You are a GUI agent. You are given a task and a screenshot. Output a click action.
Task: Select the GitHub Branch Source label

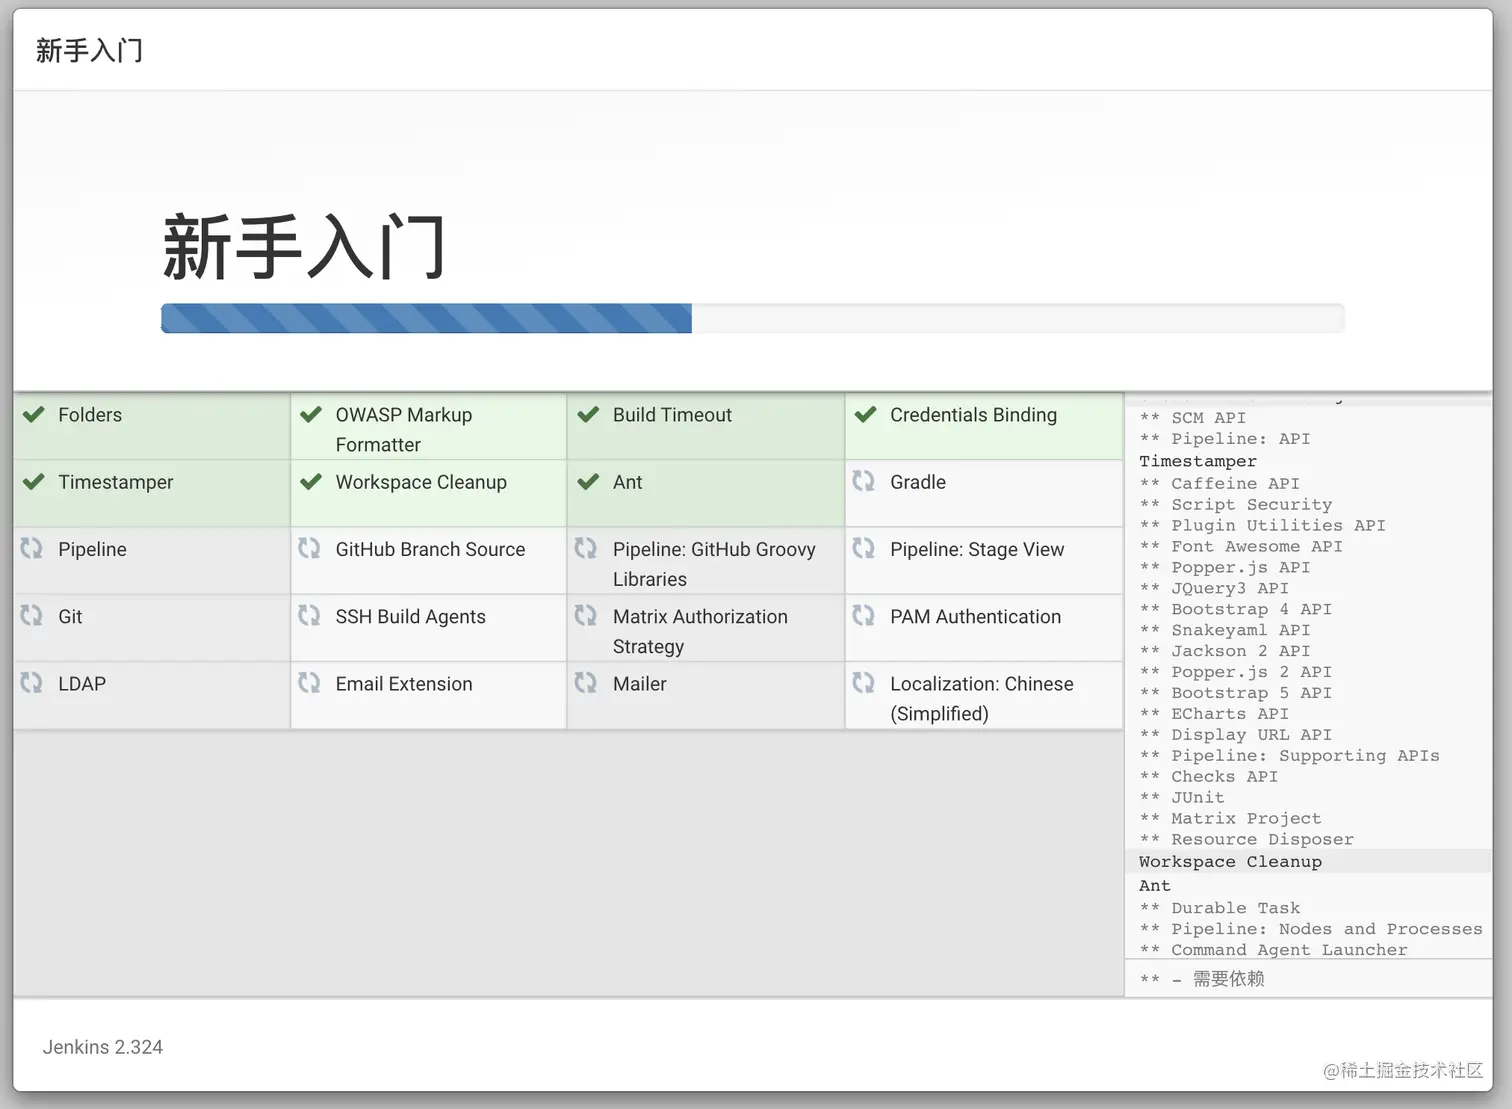(x=430, y=549)
